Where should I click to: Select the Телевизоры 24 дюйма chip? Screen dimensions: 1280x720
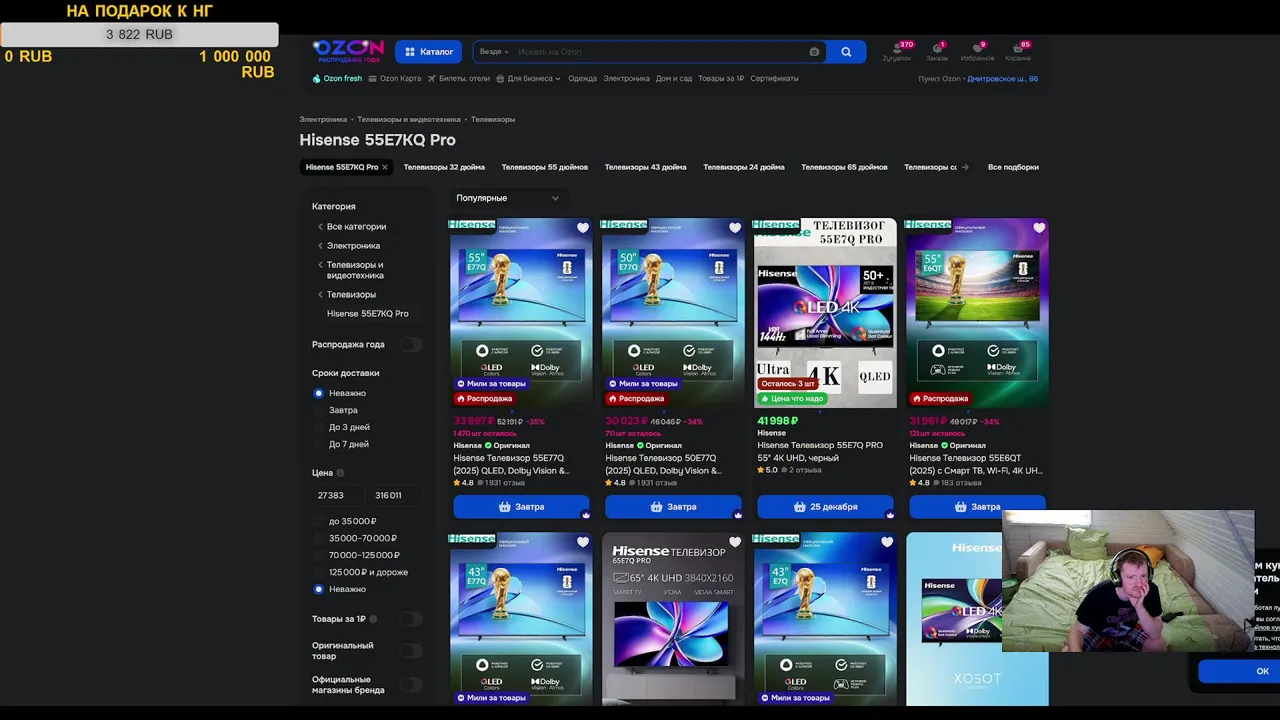[744, 167]
